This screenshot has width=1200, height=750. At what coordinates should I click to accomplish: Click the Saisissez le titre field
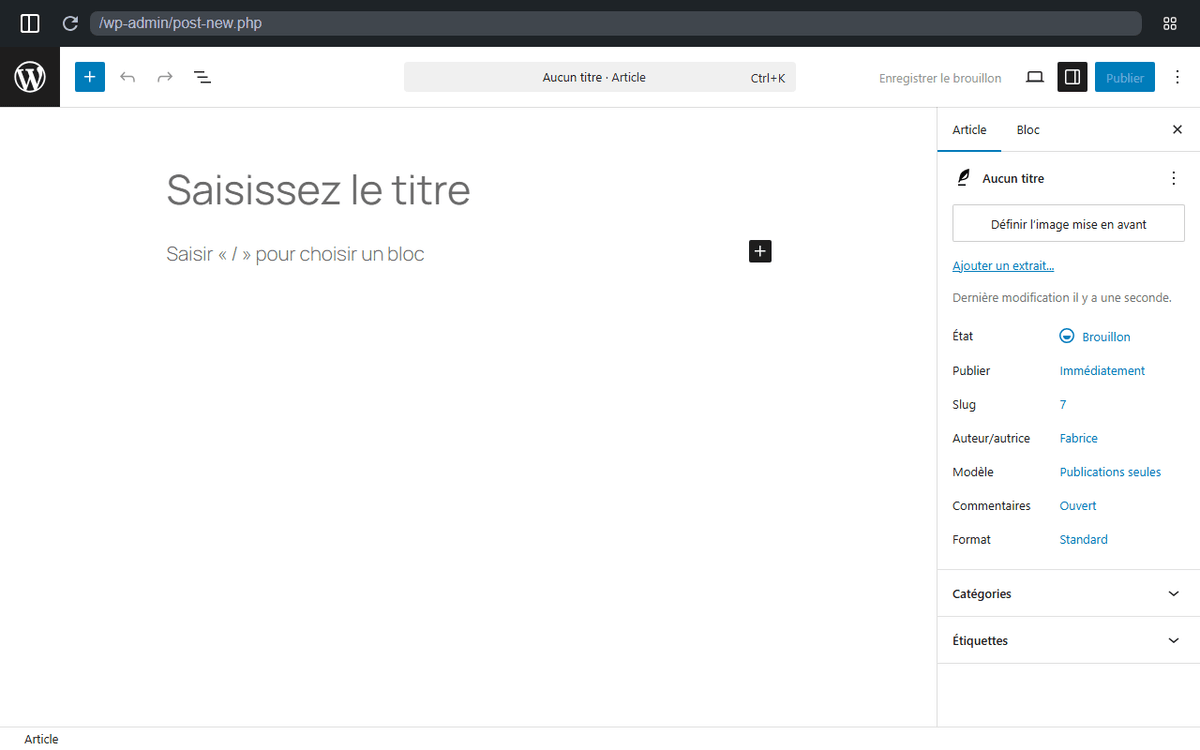[318, 190]
